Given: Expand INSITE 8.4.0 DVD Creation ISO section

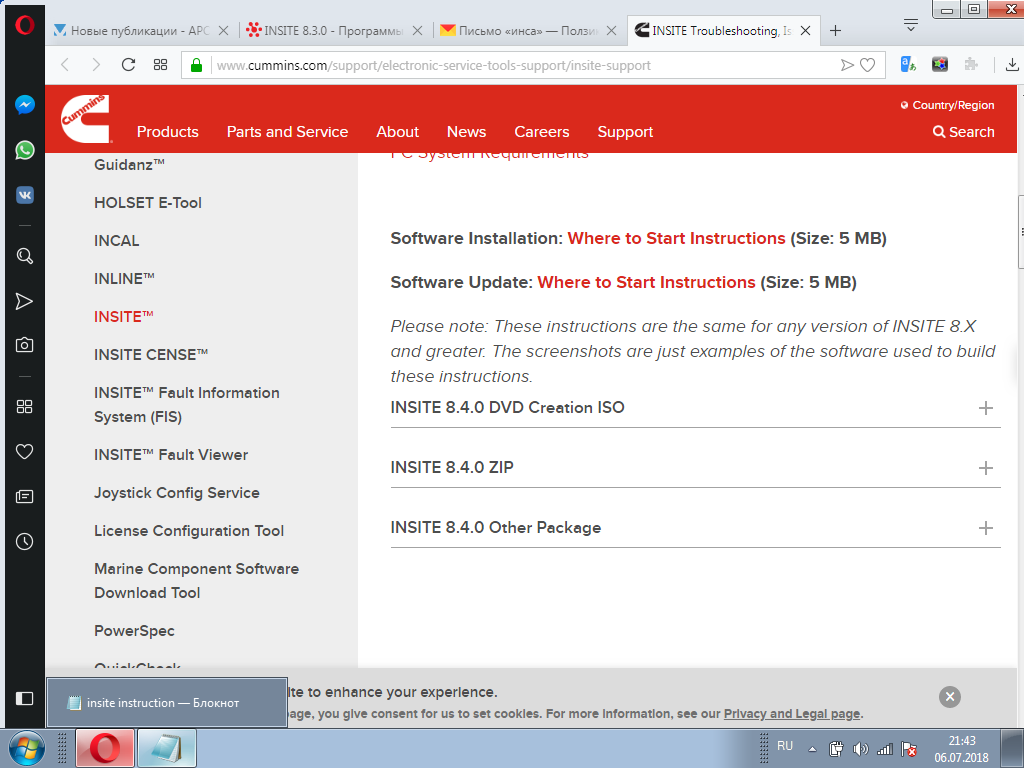Looking at the screenshot, I should pyautogui.click(x=696, y=408).
